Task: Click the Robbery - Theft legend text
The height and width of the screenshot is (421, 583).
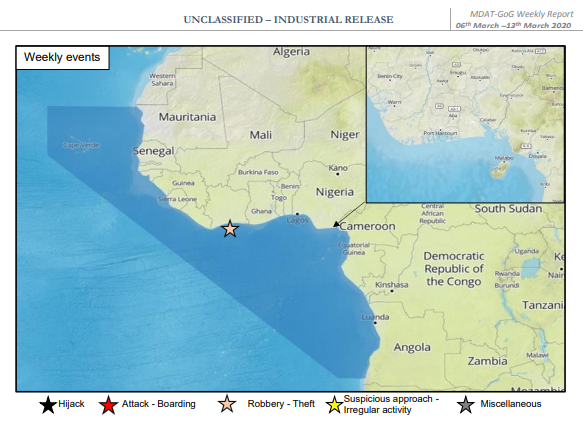Action: click(x=281, y=404)
